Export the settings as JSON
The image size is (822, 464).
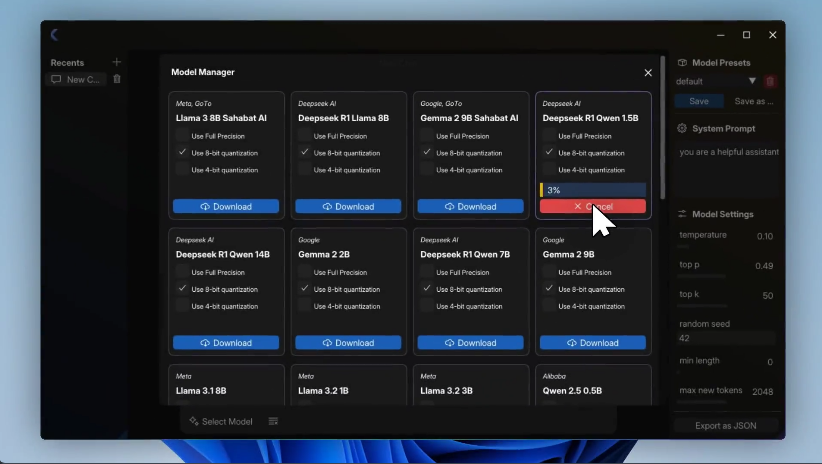pyautogui.click(x=726, y=426)
